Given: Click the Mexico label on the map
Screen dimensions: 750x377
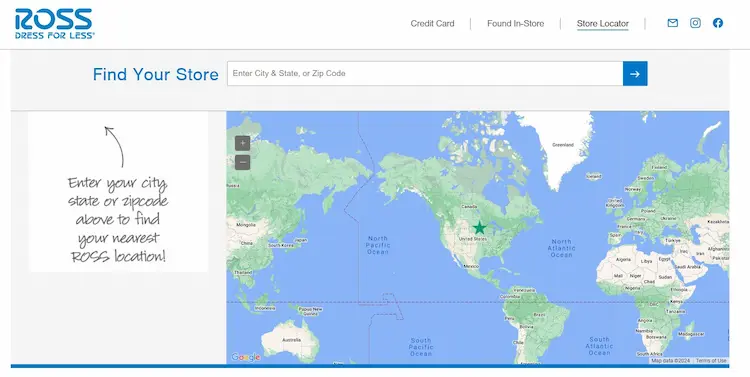Looking at the screenshot, I should pos(472,266).
